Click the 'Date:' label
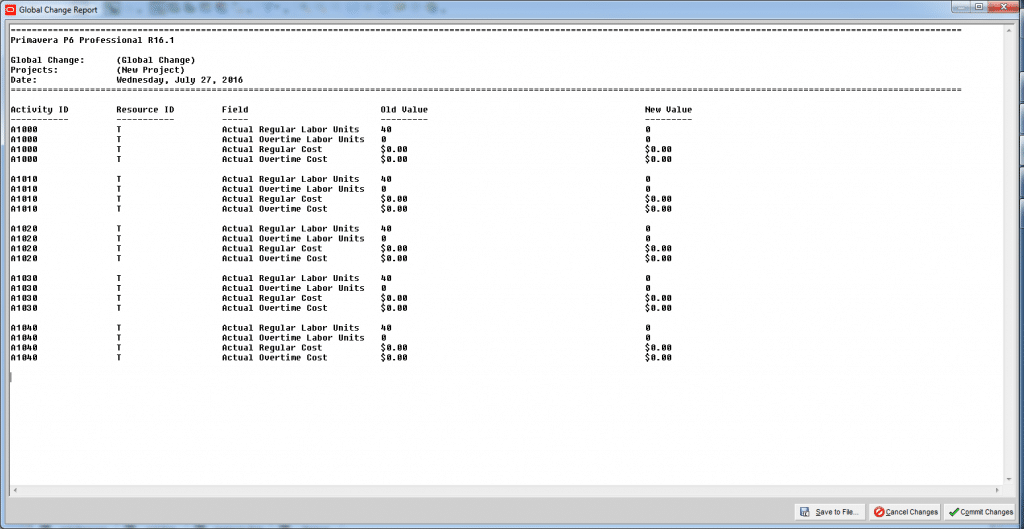 (x=24, y=80)
